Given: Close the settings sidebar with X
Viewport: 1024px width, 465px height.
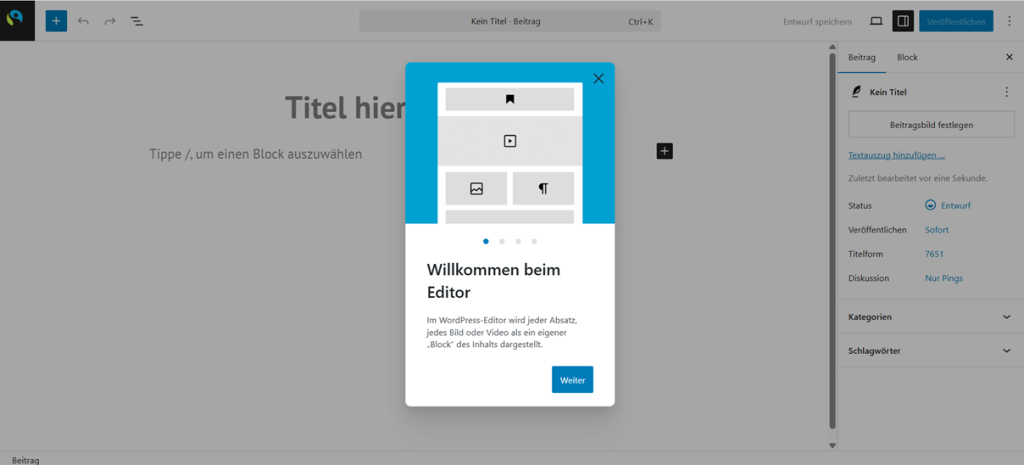Looking at the screenshot, I should click(1009, 57).
